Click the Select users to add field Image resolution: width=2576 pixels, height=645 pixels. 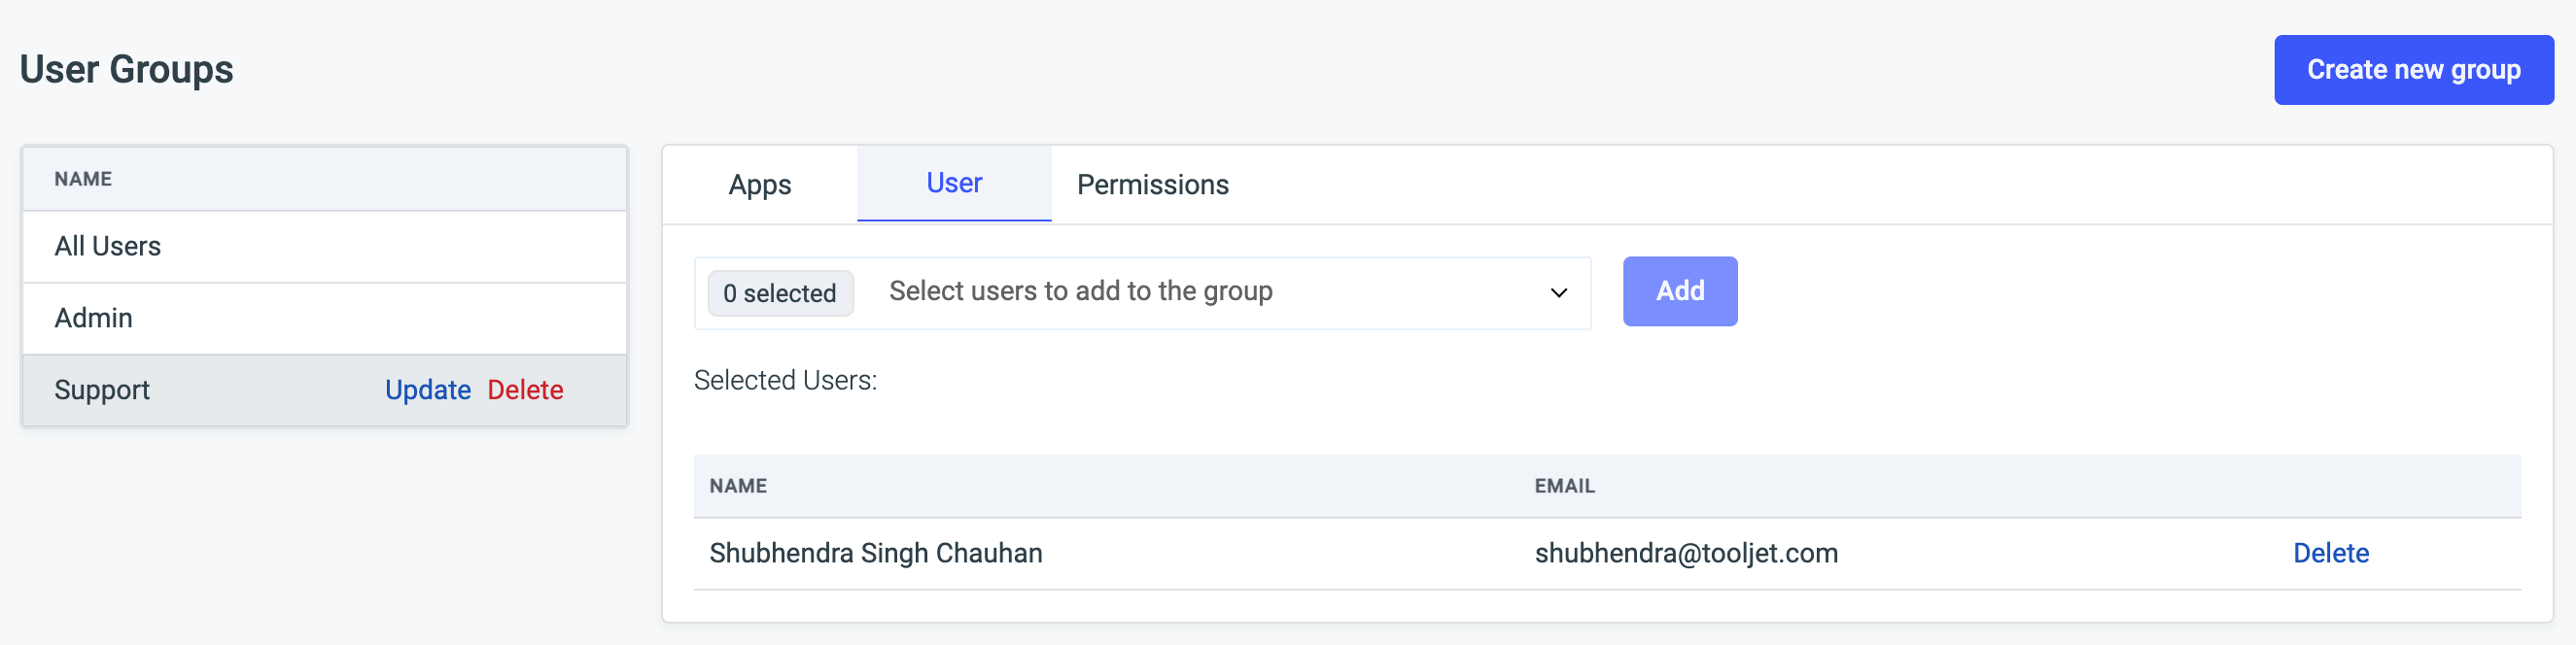[1080, 291]
